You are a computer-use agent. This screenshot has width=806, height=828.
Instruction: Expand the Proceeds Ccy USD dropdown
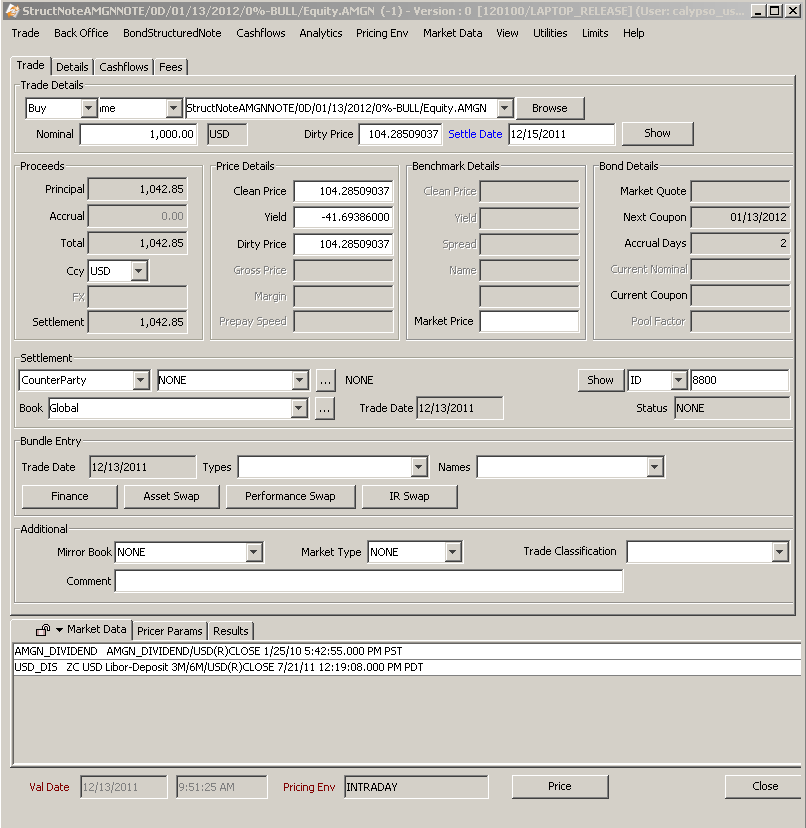point(138,271)
